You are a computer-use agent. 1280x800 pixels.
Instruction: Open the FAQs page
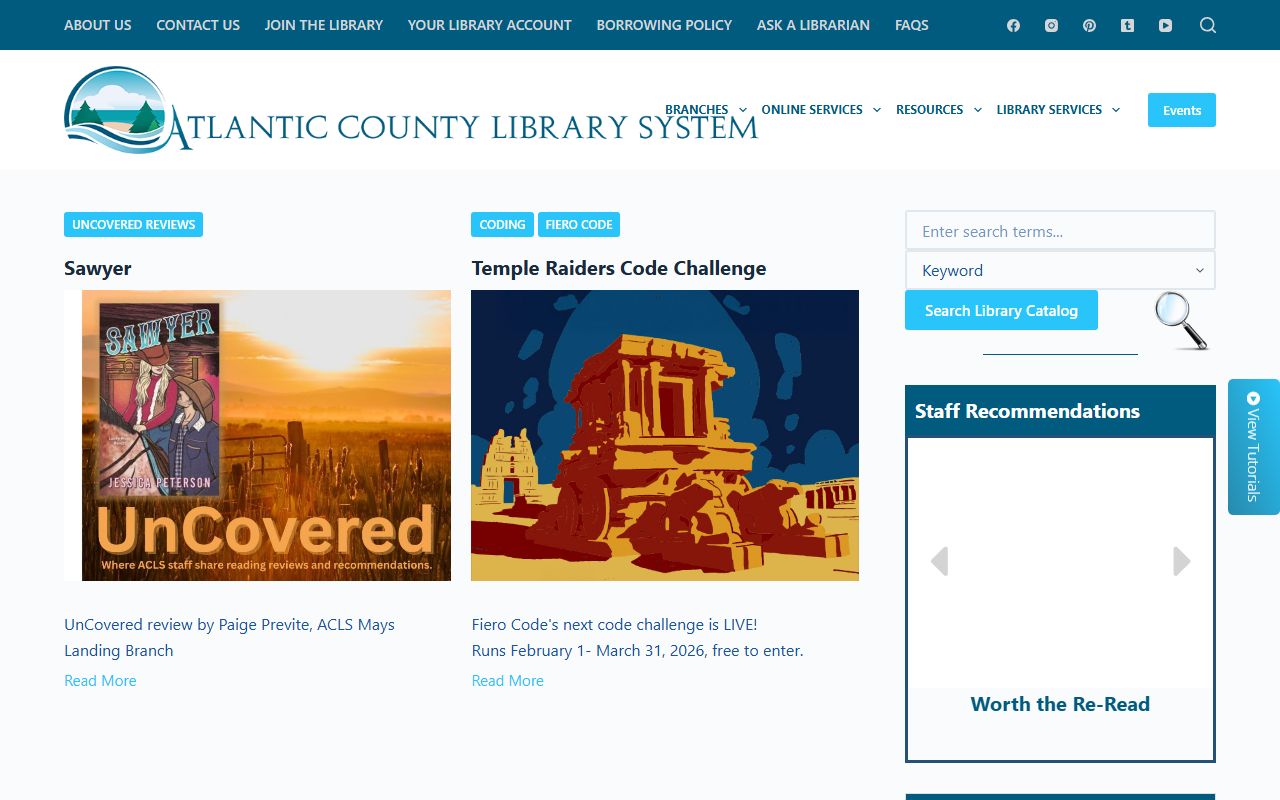pyautogui.click(x=912, y=25)
